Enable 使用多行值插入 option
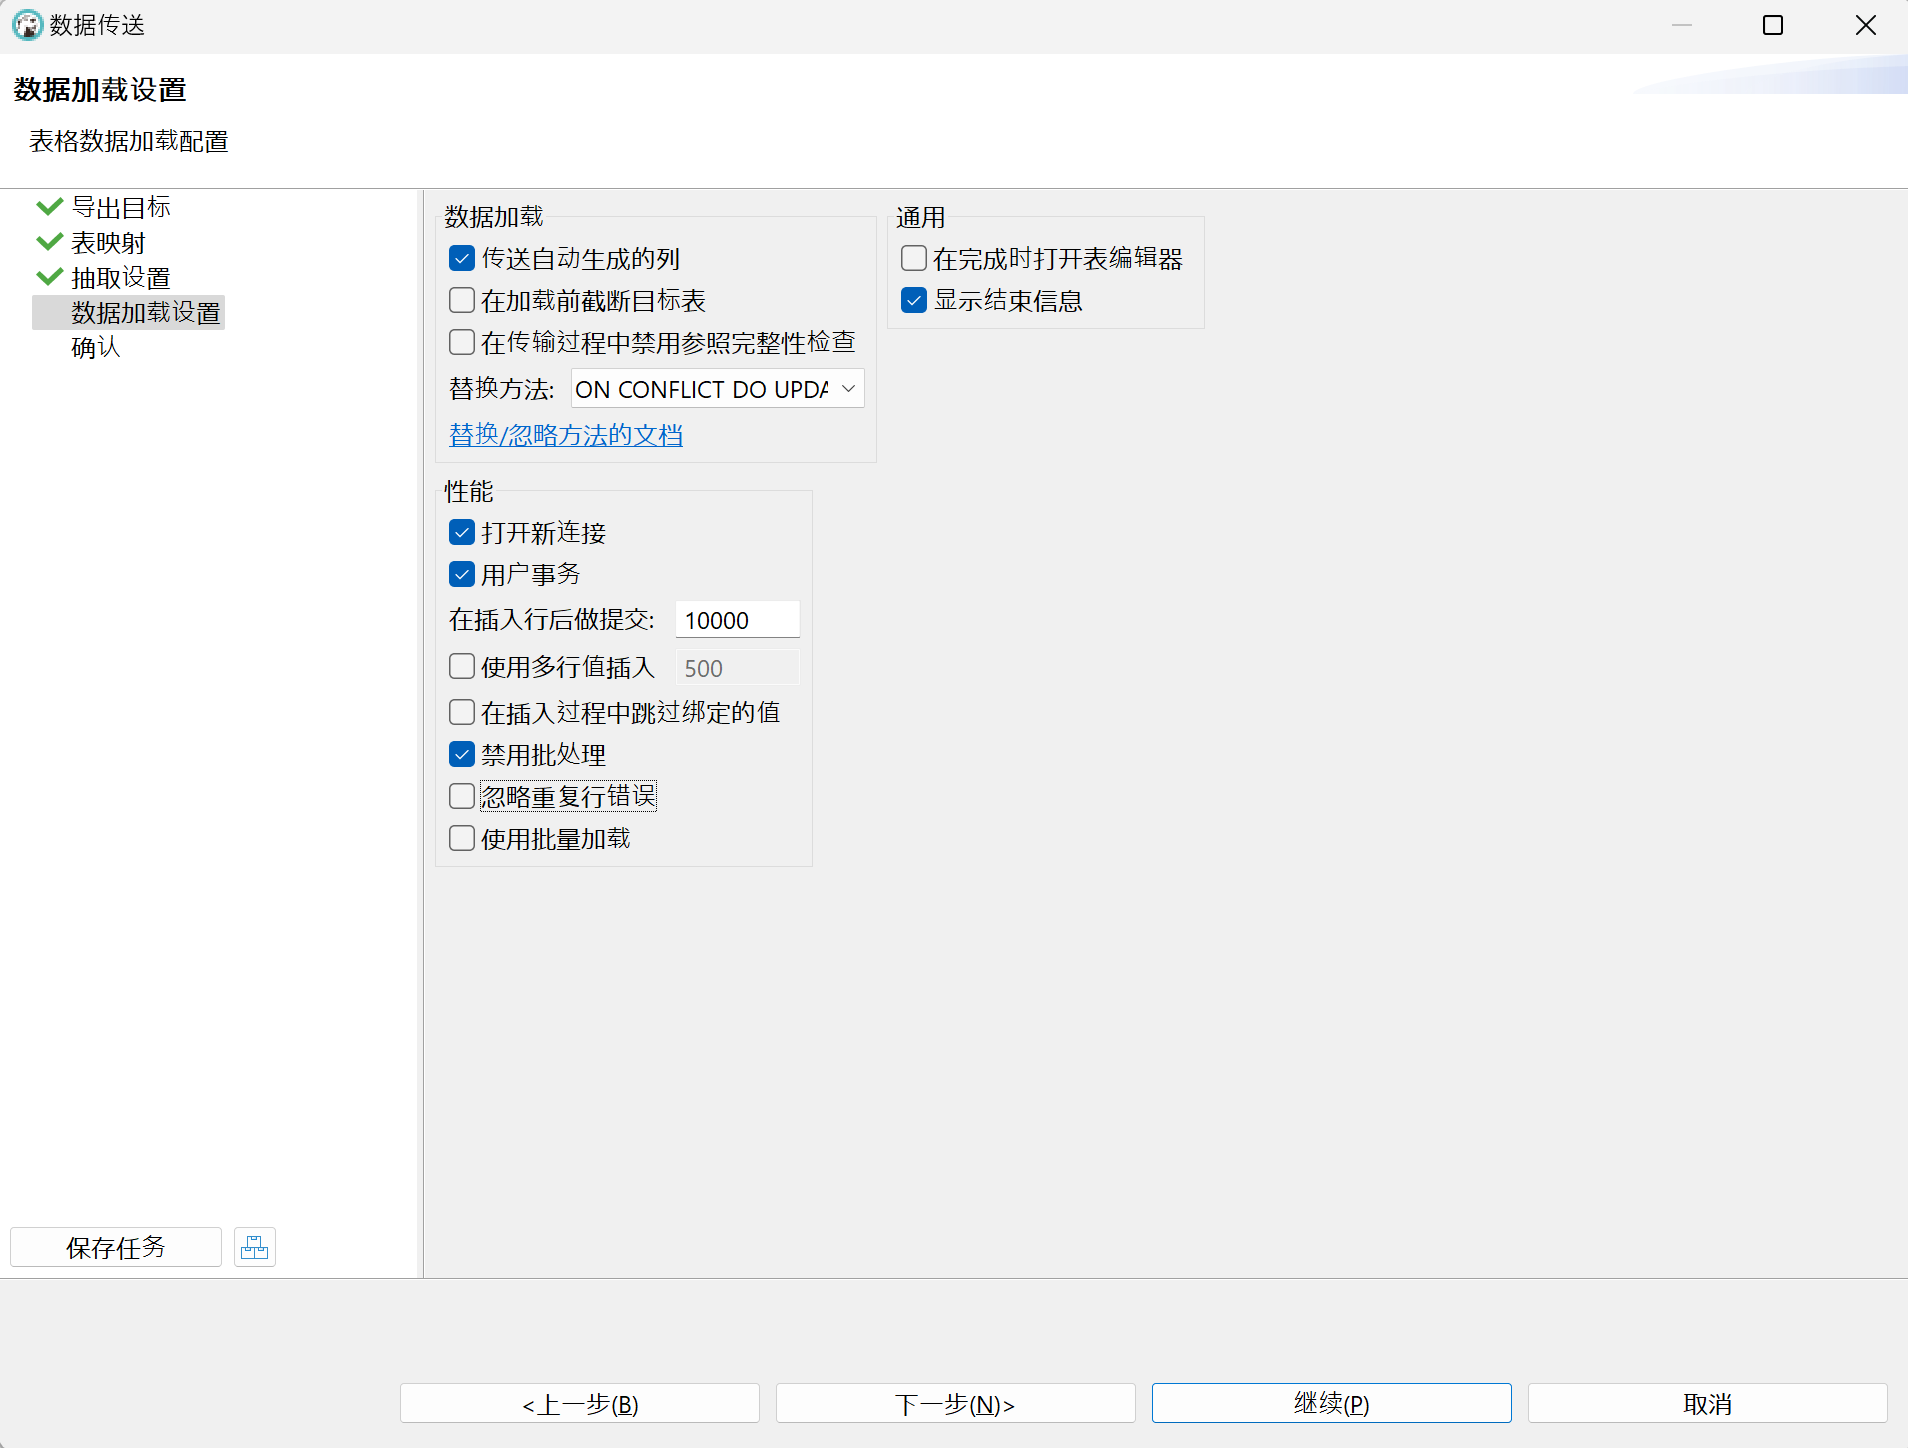The height and width of the screenshot is (1448, 1908). 462,667
